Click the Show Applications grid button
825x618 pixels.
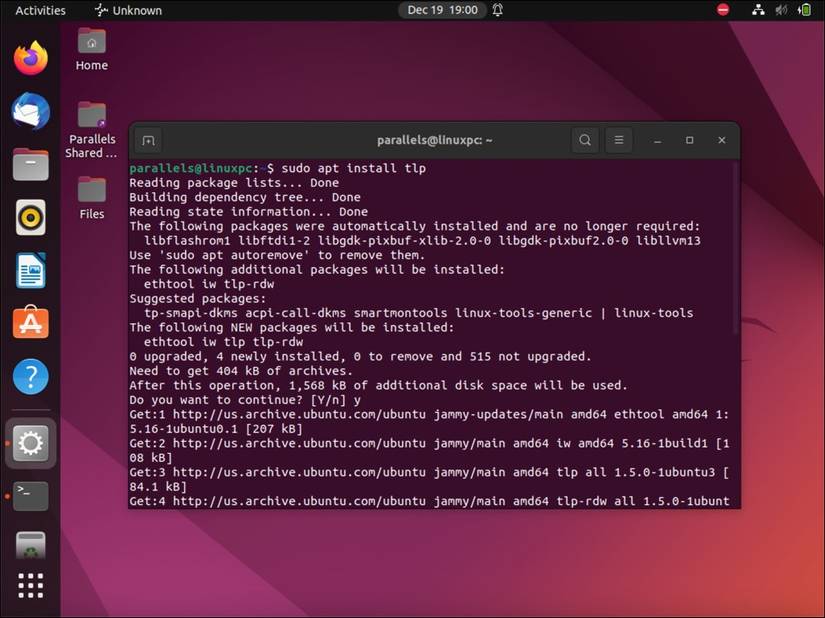30,587
